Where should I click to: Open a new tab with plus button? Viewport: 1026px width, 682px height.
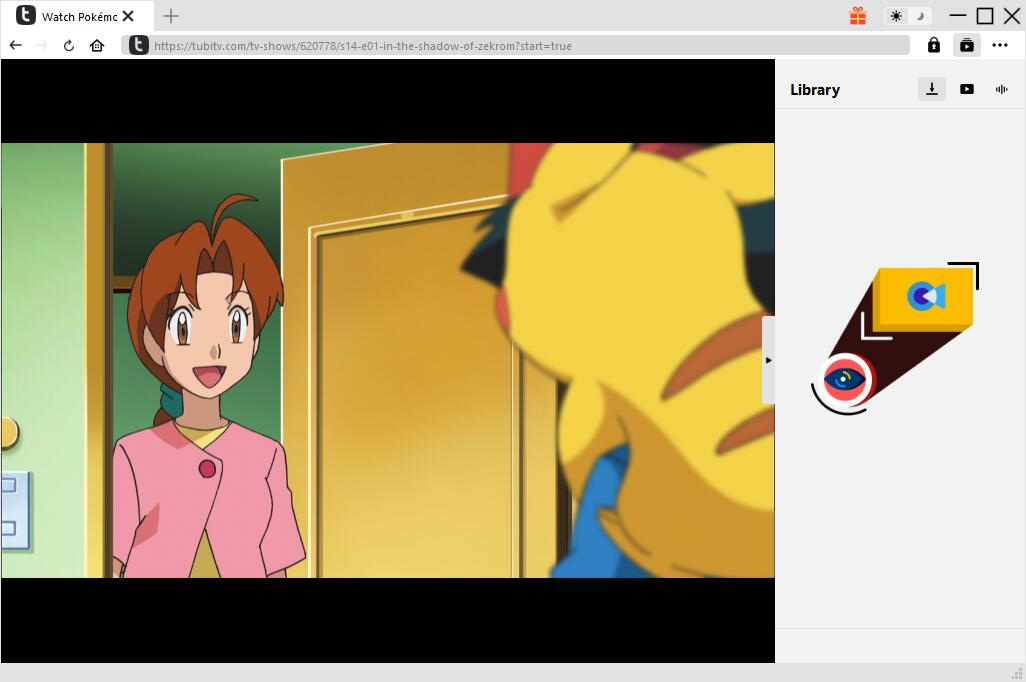coord(171,16)
